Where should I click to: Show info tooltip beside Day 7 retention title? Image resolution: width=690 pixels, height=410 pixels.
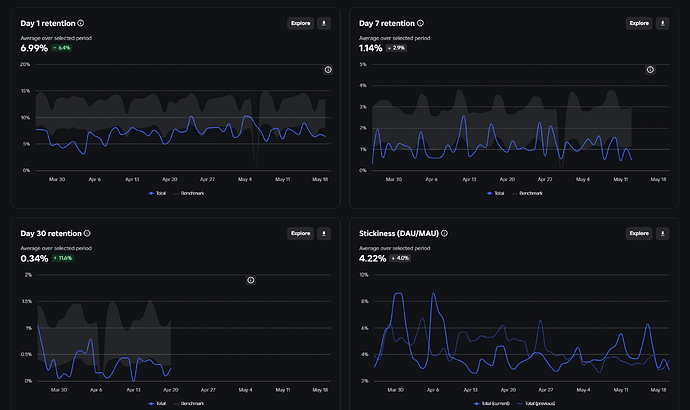tap(420, 23)
